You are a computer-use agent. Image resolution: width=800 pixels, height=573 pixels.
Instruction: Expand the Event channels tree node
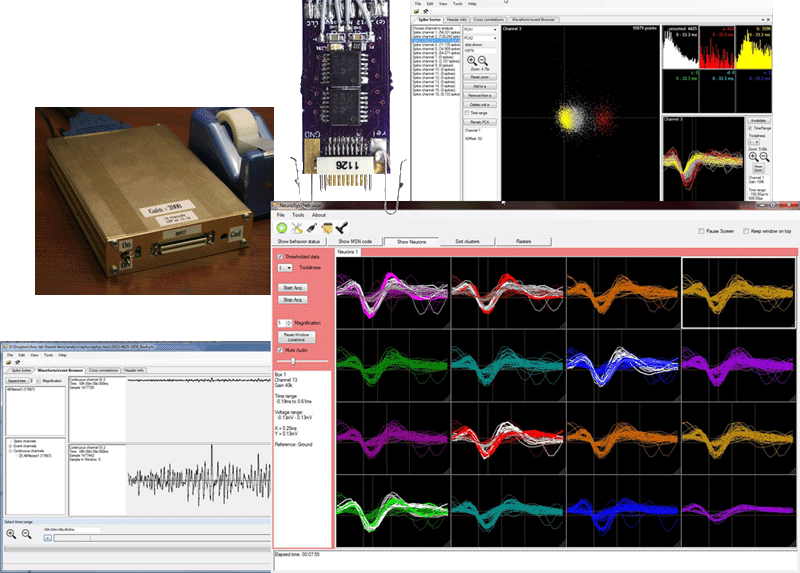(x=9, y=448)
